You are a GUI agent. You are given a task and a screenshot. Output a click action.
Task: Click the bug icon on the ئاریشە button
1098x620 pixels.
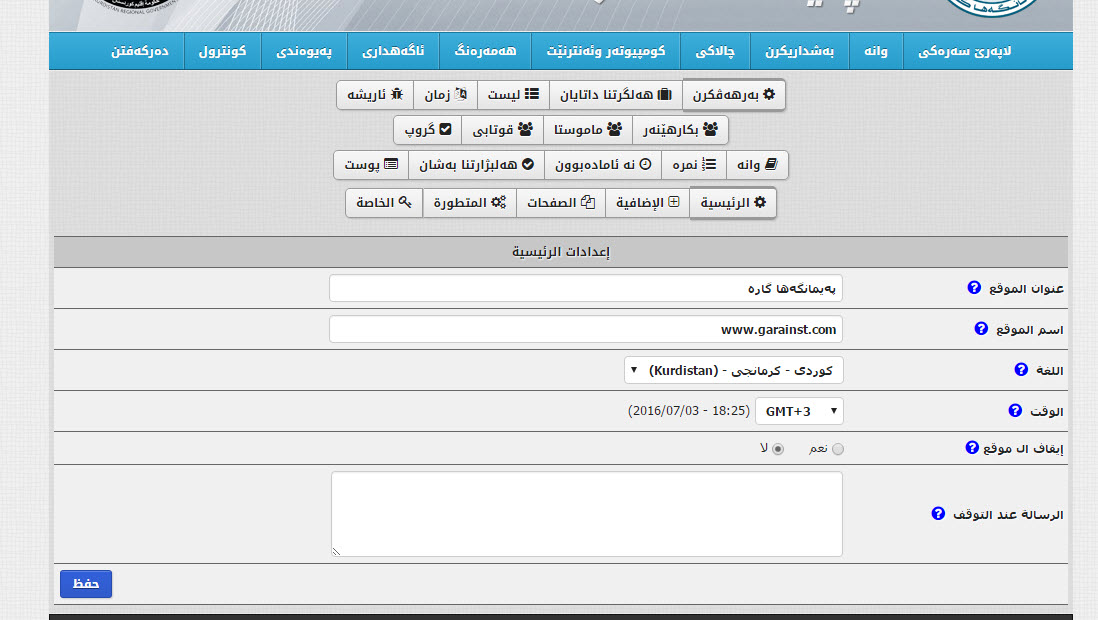tap(397, 94)
